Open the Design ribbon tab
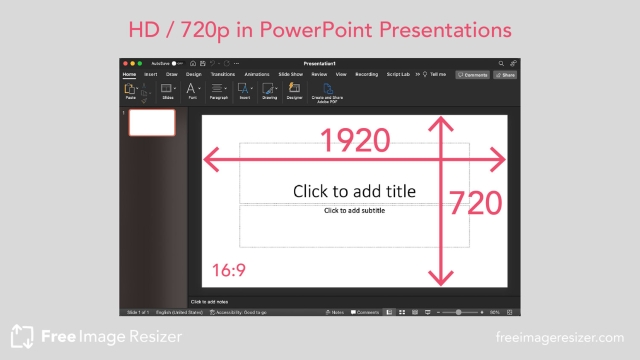Viewport: 640px width, 360px height. point(193,74)
